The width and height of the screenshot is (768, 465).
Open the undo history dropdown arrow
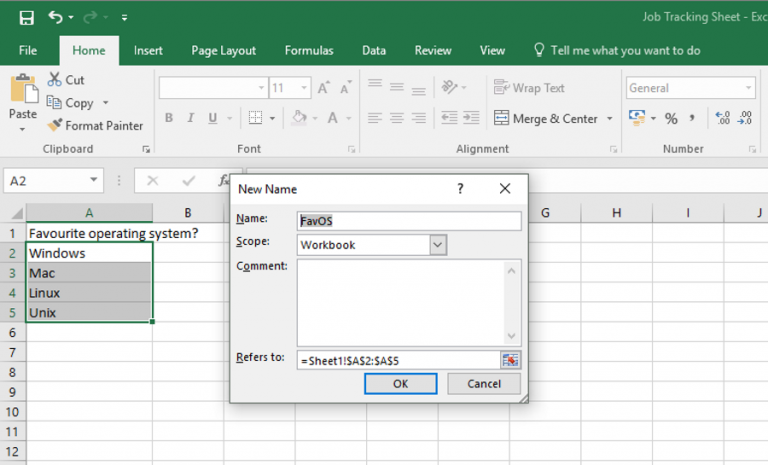click(x=71, y=18)
